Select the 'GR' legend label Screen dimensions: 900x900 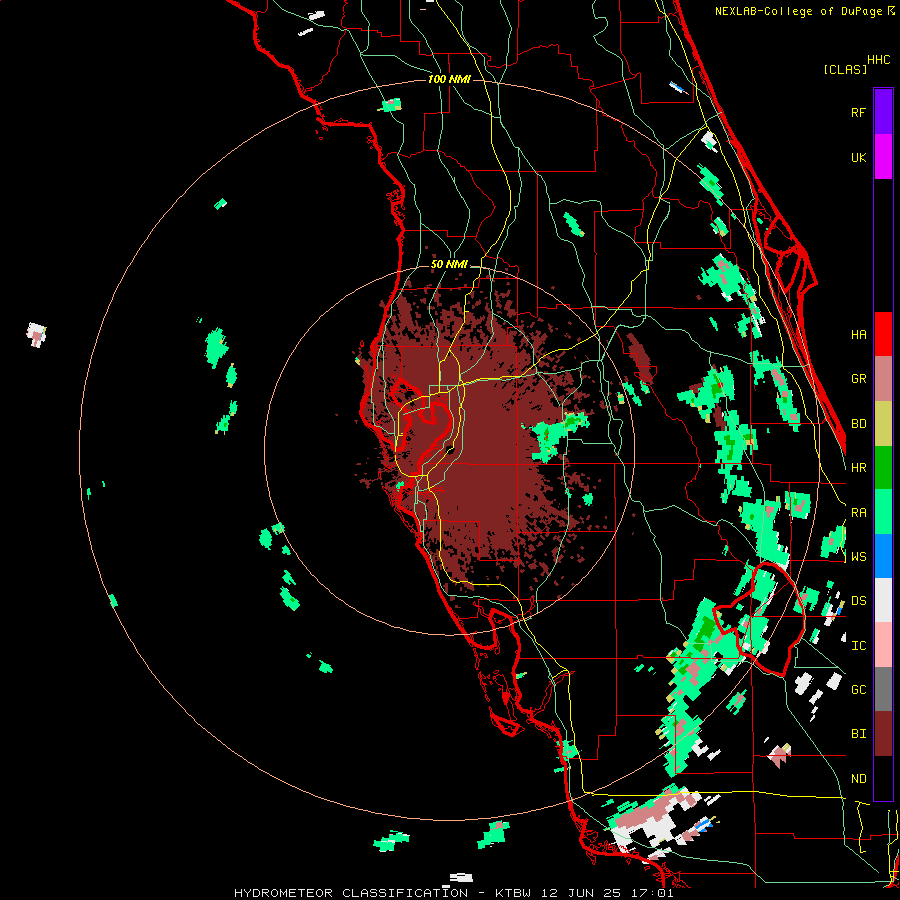tap(858, 379)
